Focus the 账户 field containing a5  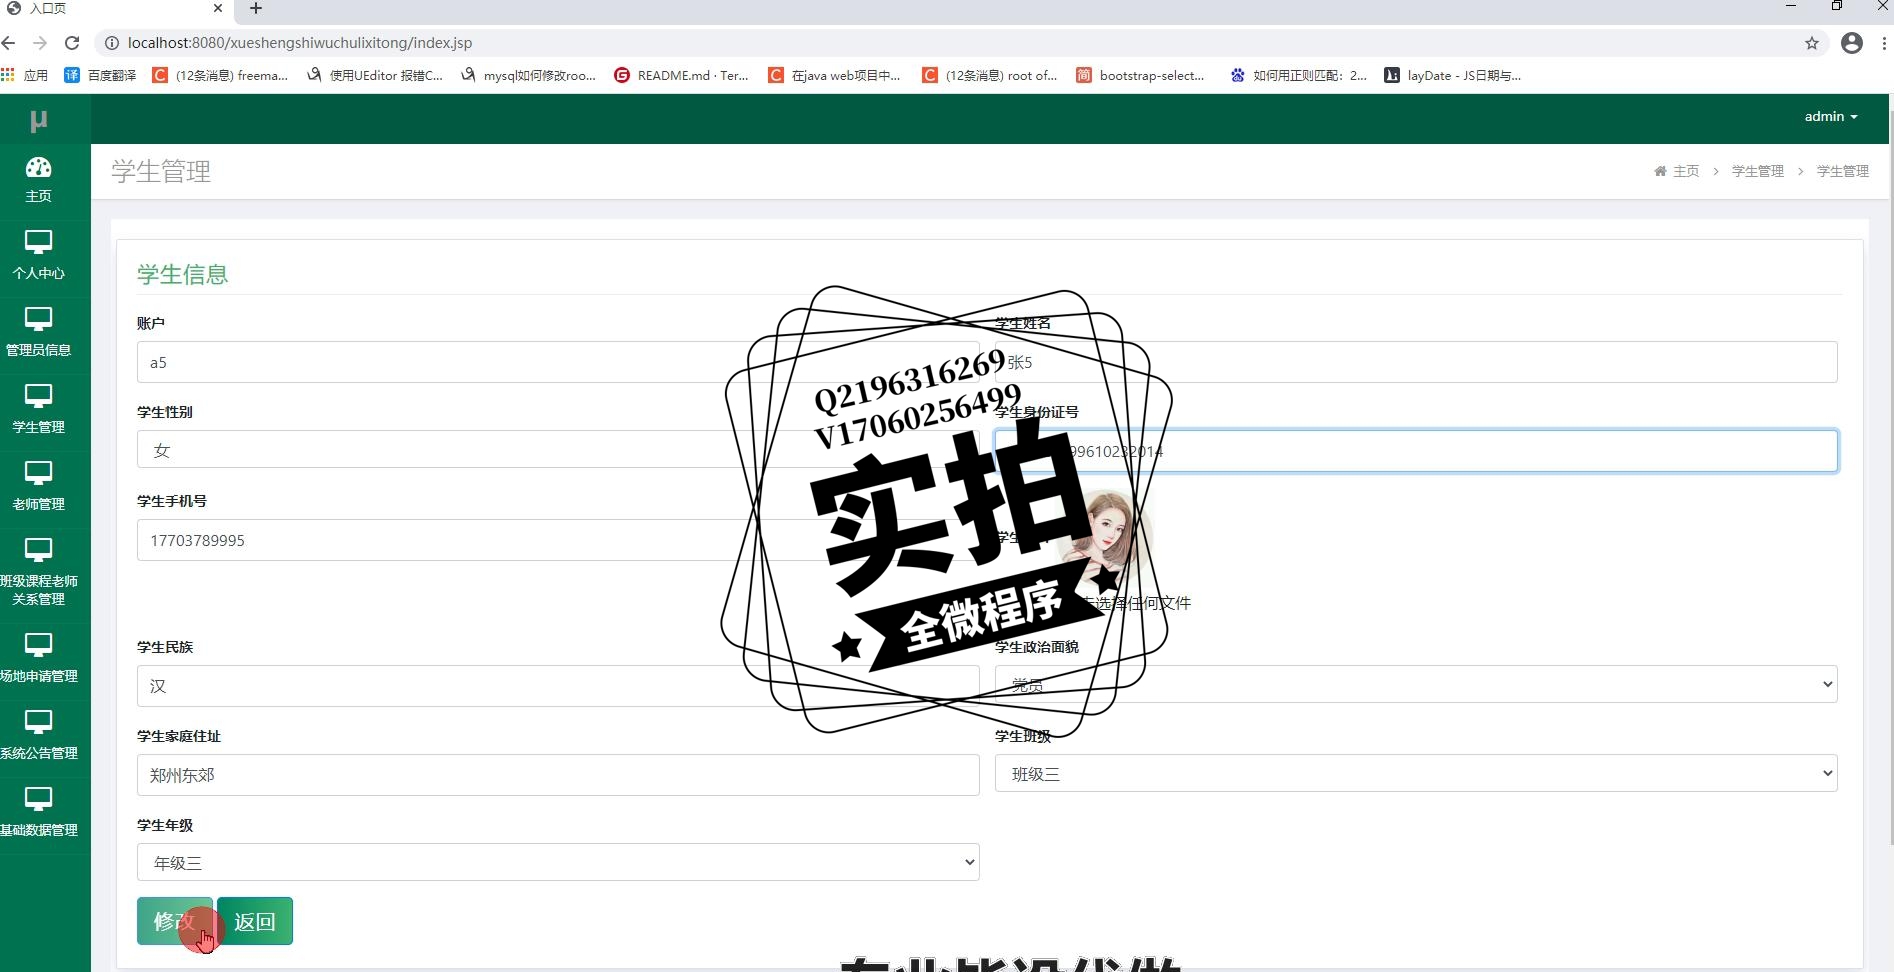click(x=558, y=362)
